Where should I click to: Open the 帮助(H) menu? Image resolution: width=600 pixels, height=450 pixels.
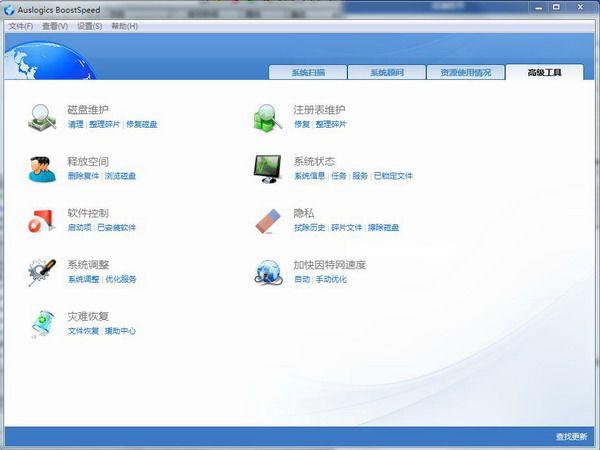pos(125,26)
